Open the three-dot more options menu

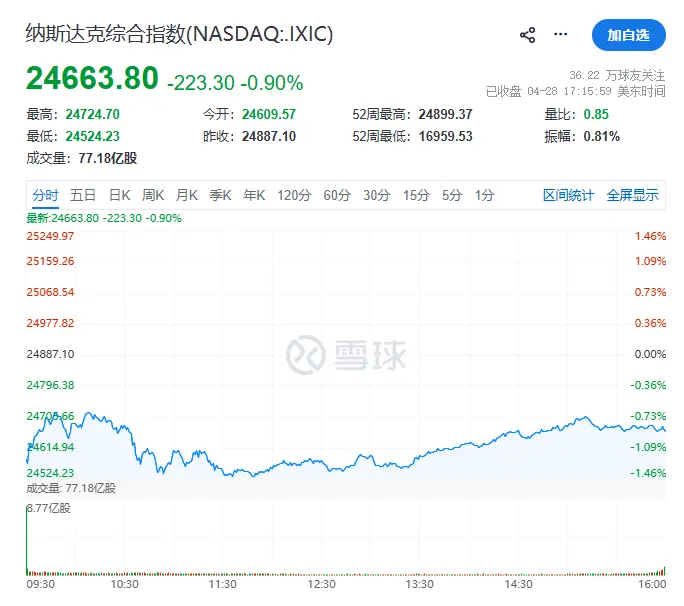(561, 34)
